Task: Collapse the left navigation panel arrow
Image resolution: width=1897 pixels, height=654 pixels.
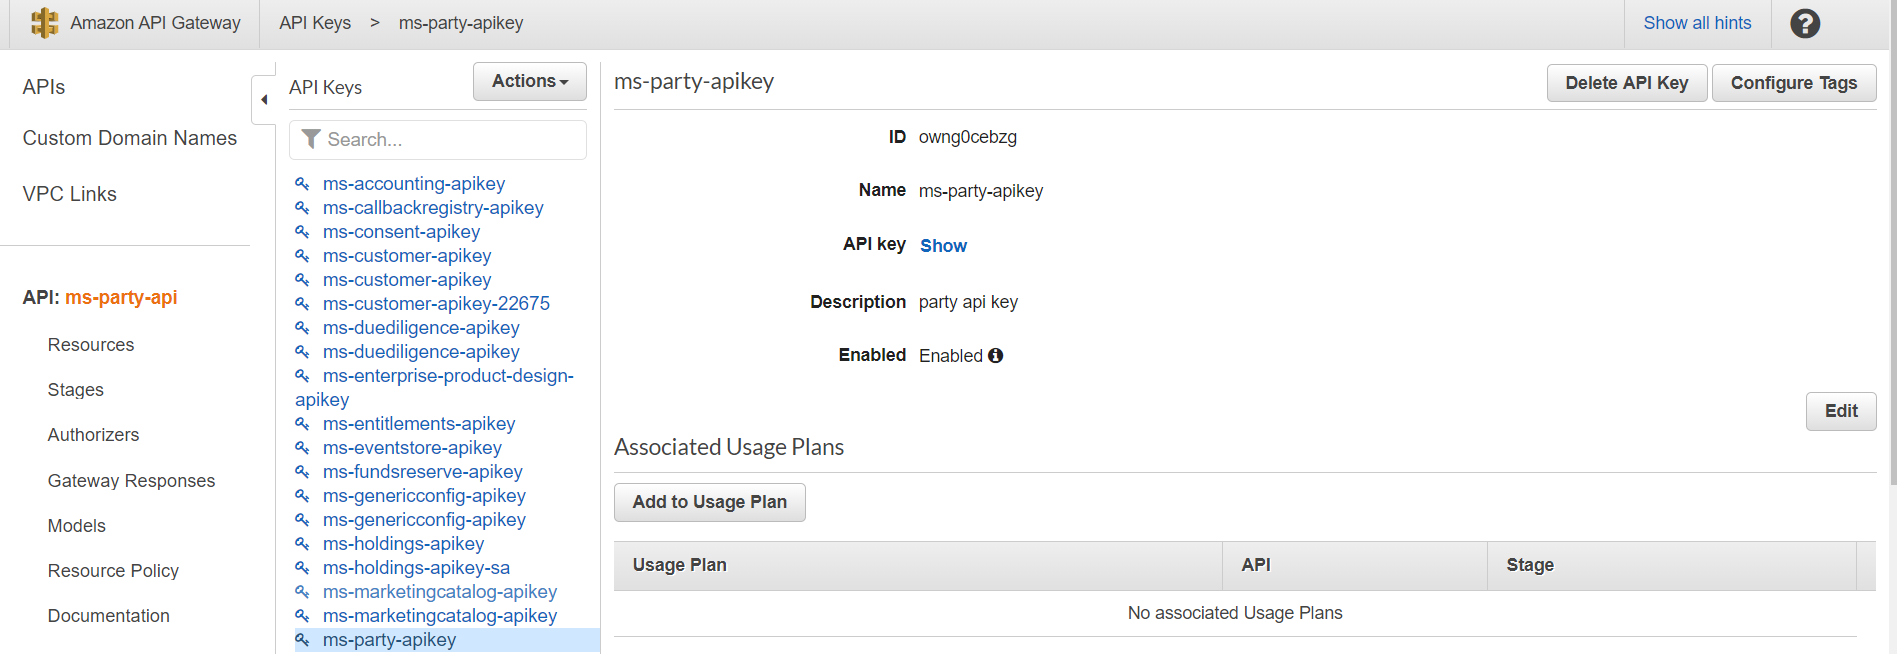Action: coord(264,100)
